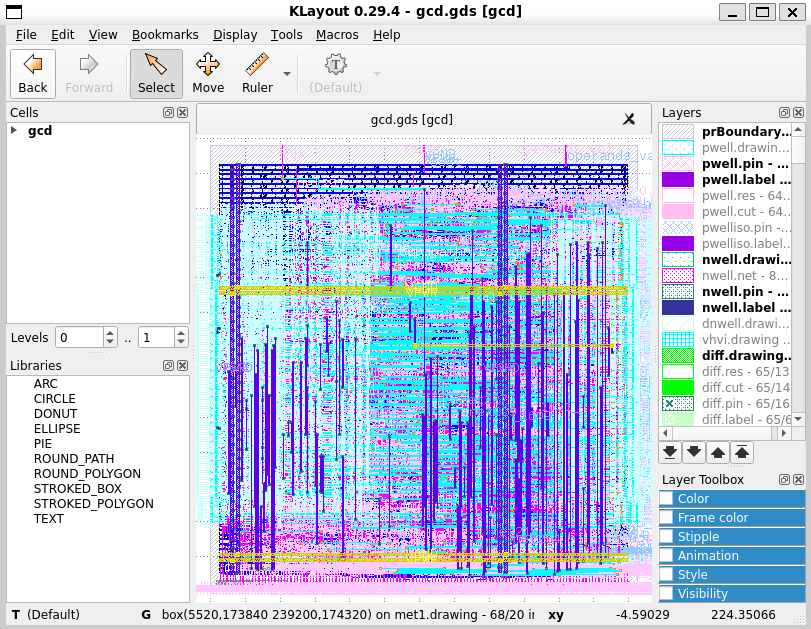The height and width of the screenshot is (629, 811).
Task: Toggle the Visibility toolbox section checkbox
Action: point(666,593)
